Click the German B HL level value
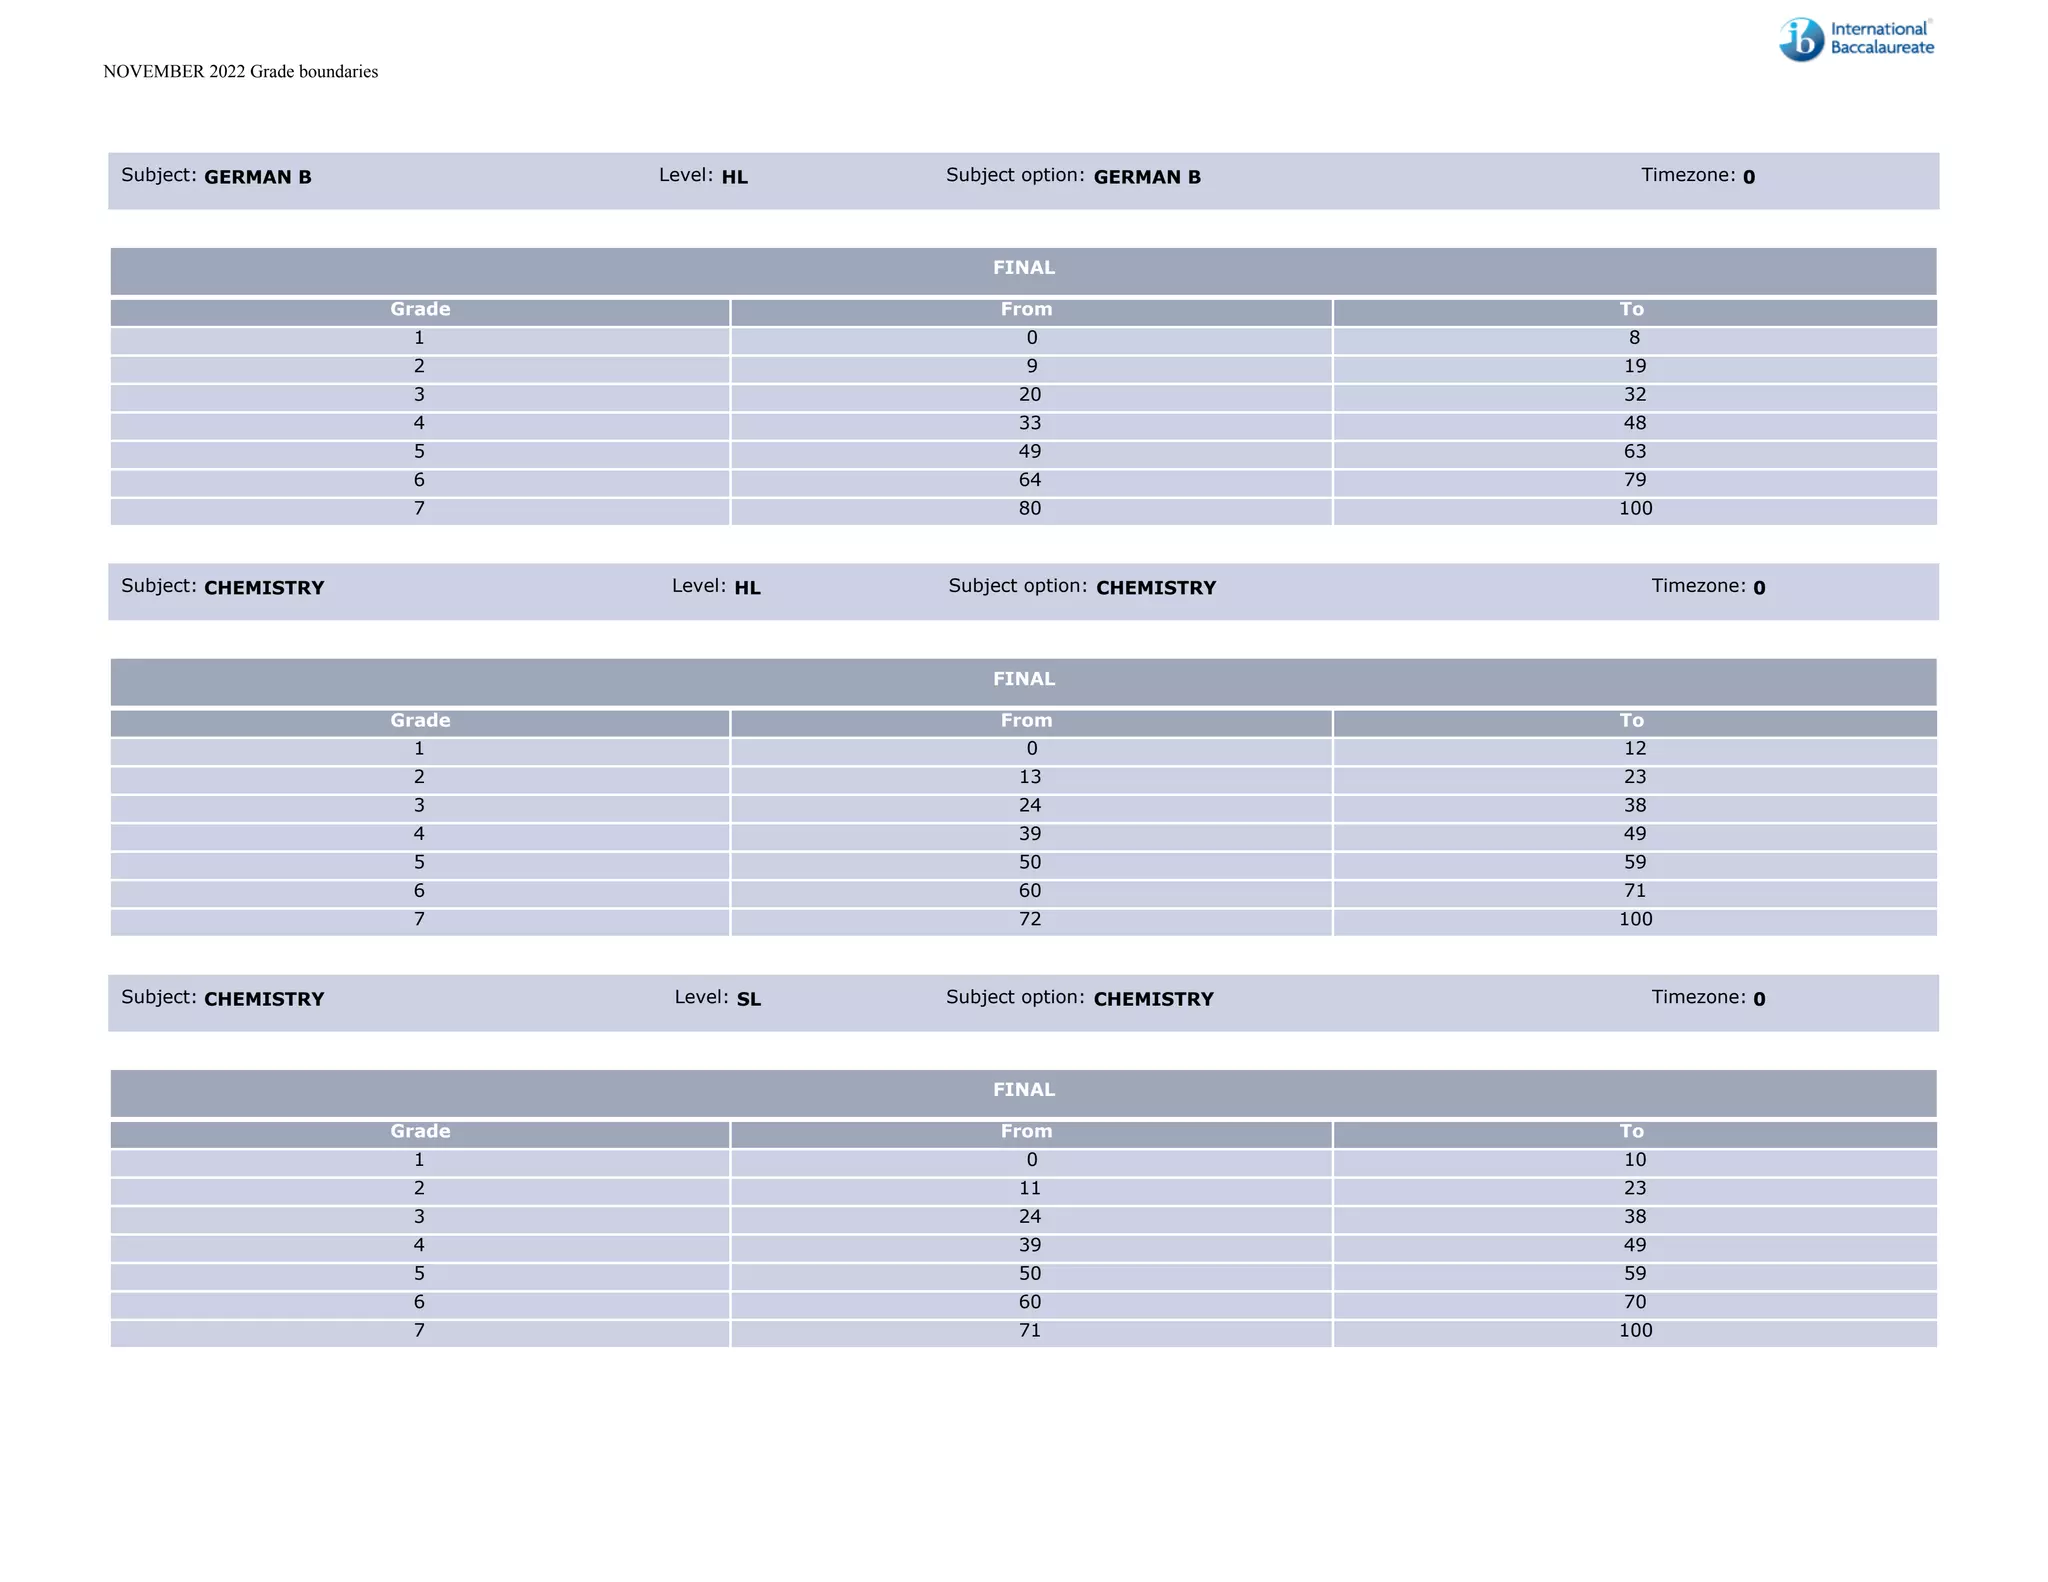 734,177
